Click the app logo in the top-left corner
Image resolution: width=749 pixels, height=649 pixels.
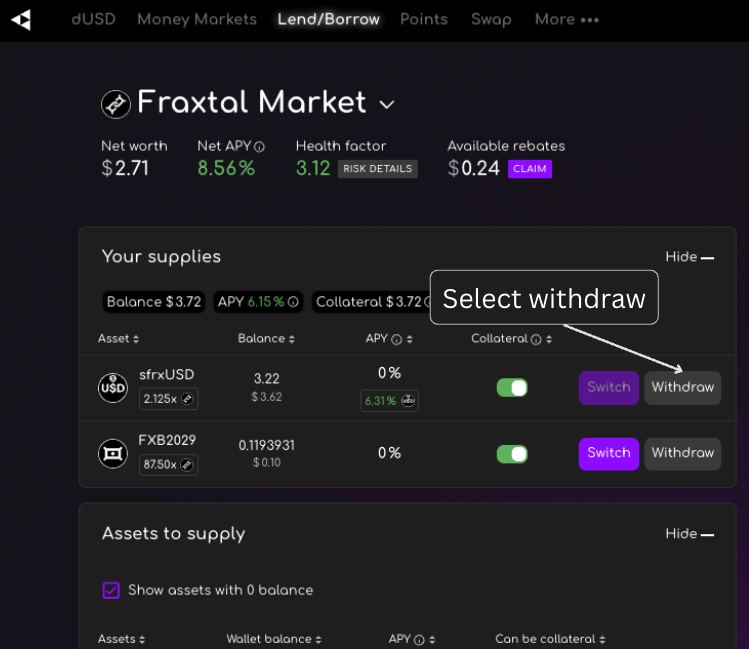21,19
